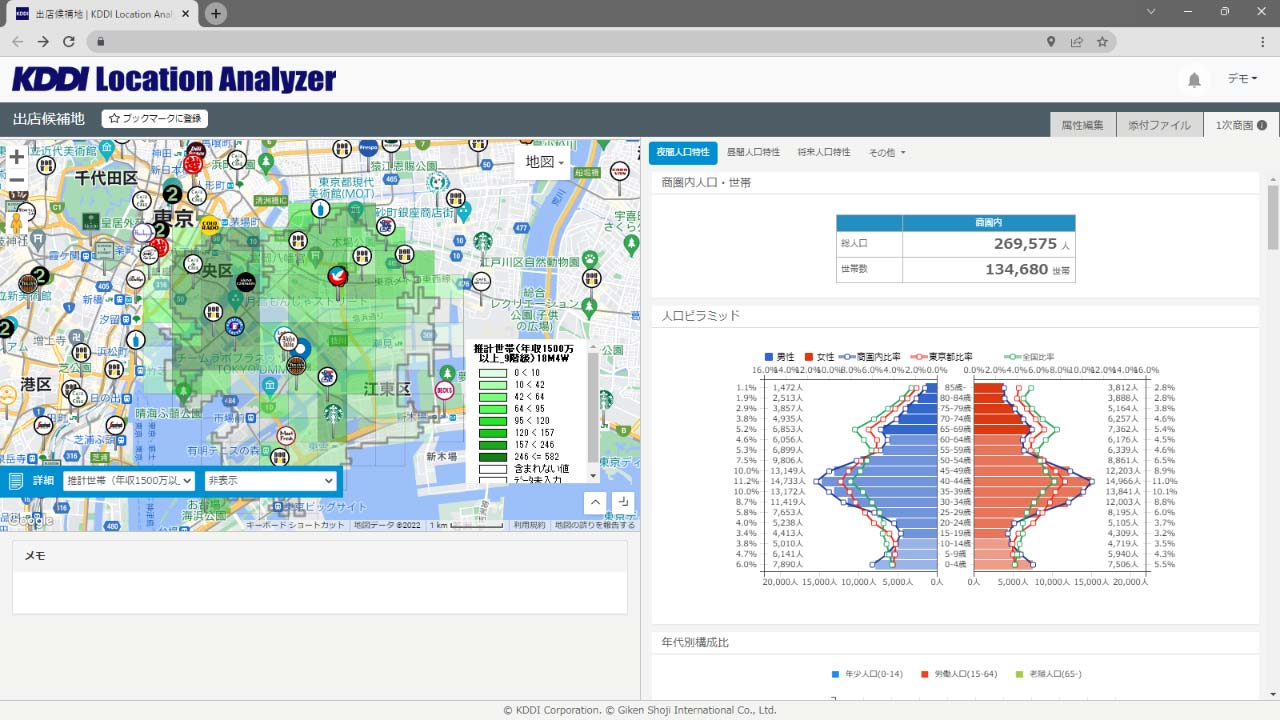Open Chrome share page icon
This screenshot has height=720, width=1280.
point(1076,42)
